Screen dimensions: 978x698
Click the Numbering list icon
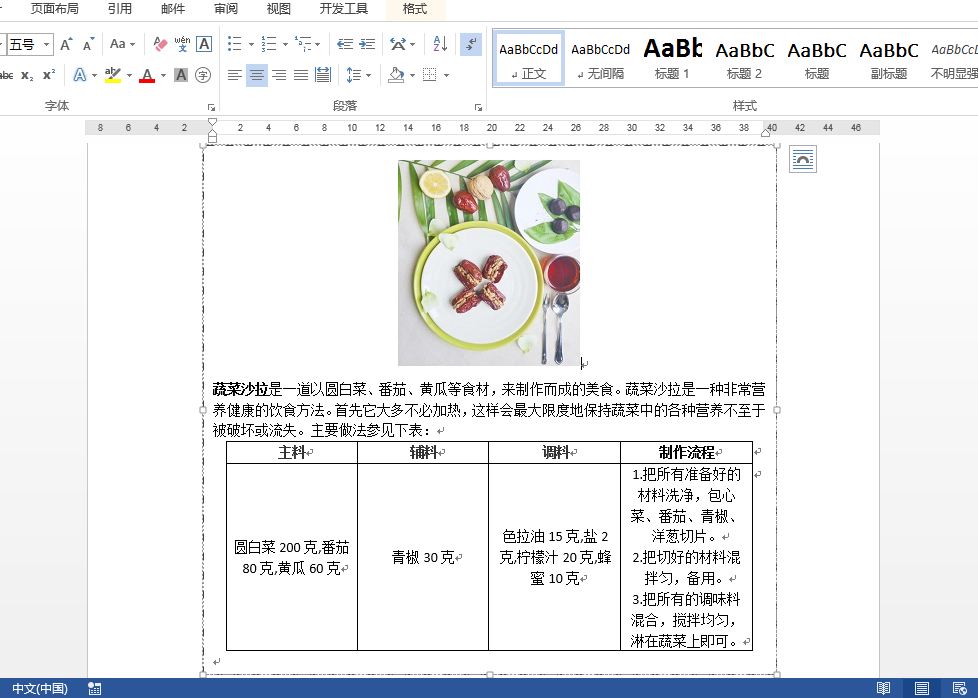pyautogui.click(x=269, y=44)
